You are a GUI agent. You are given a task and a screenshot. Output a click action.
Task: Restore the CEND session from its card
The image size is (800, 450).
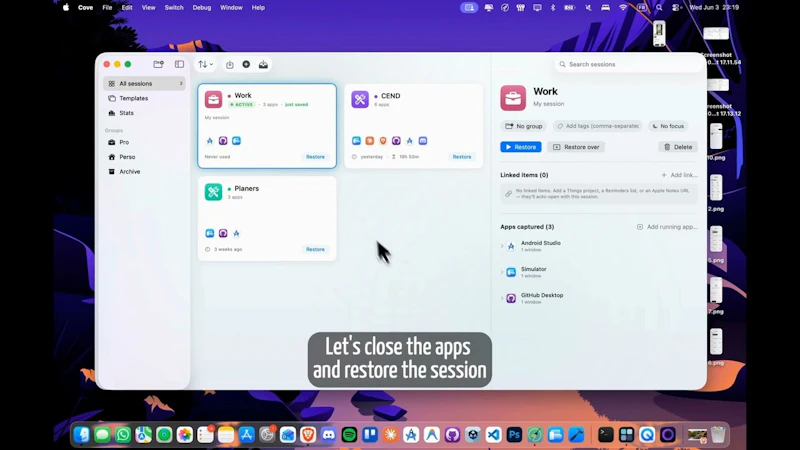tap(462, 157)
